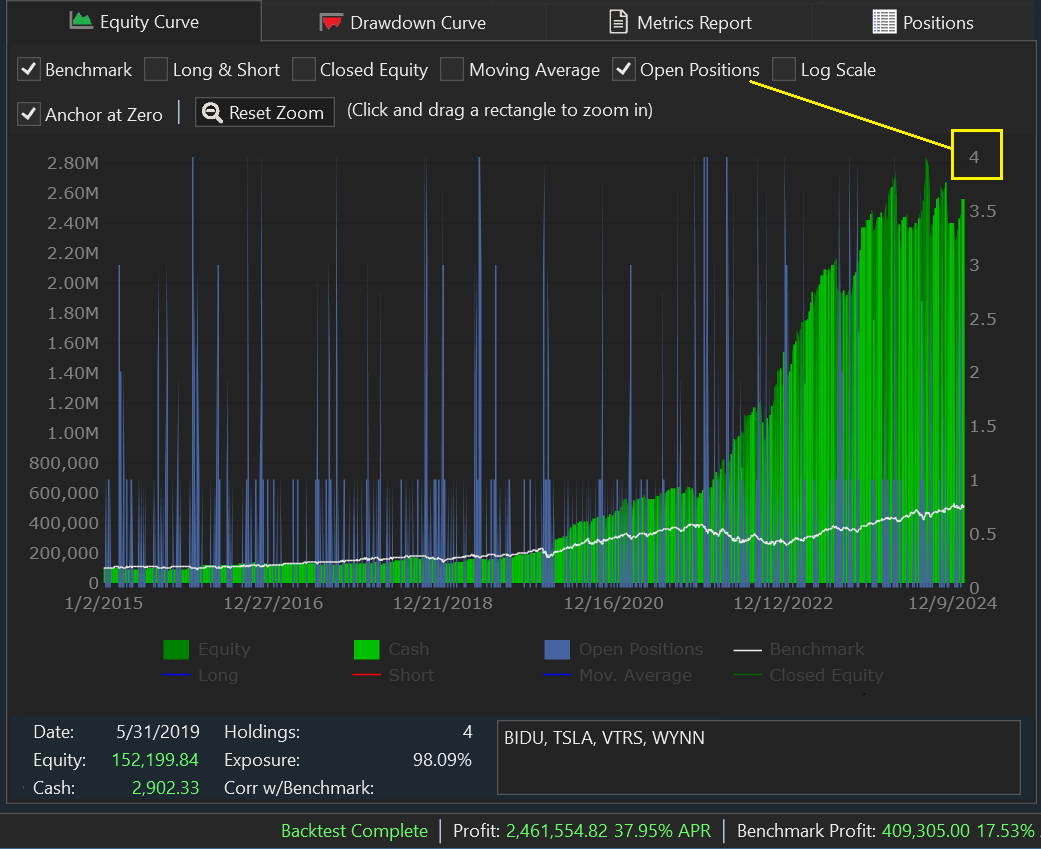Switch to the Drawdown Curve tab
1041x849 pixels.
coord(417,22)
